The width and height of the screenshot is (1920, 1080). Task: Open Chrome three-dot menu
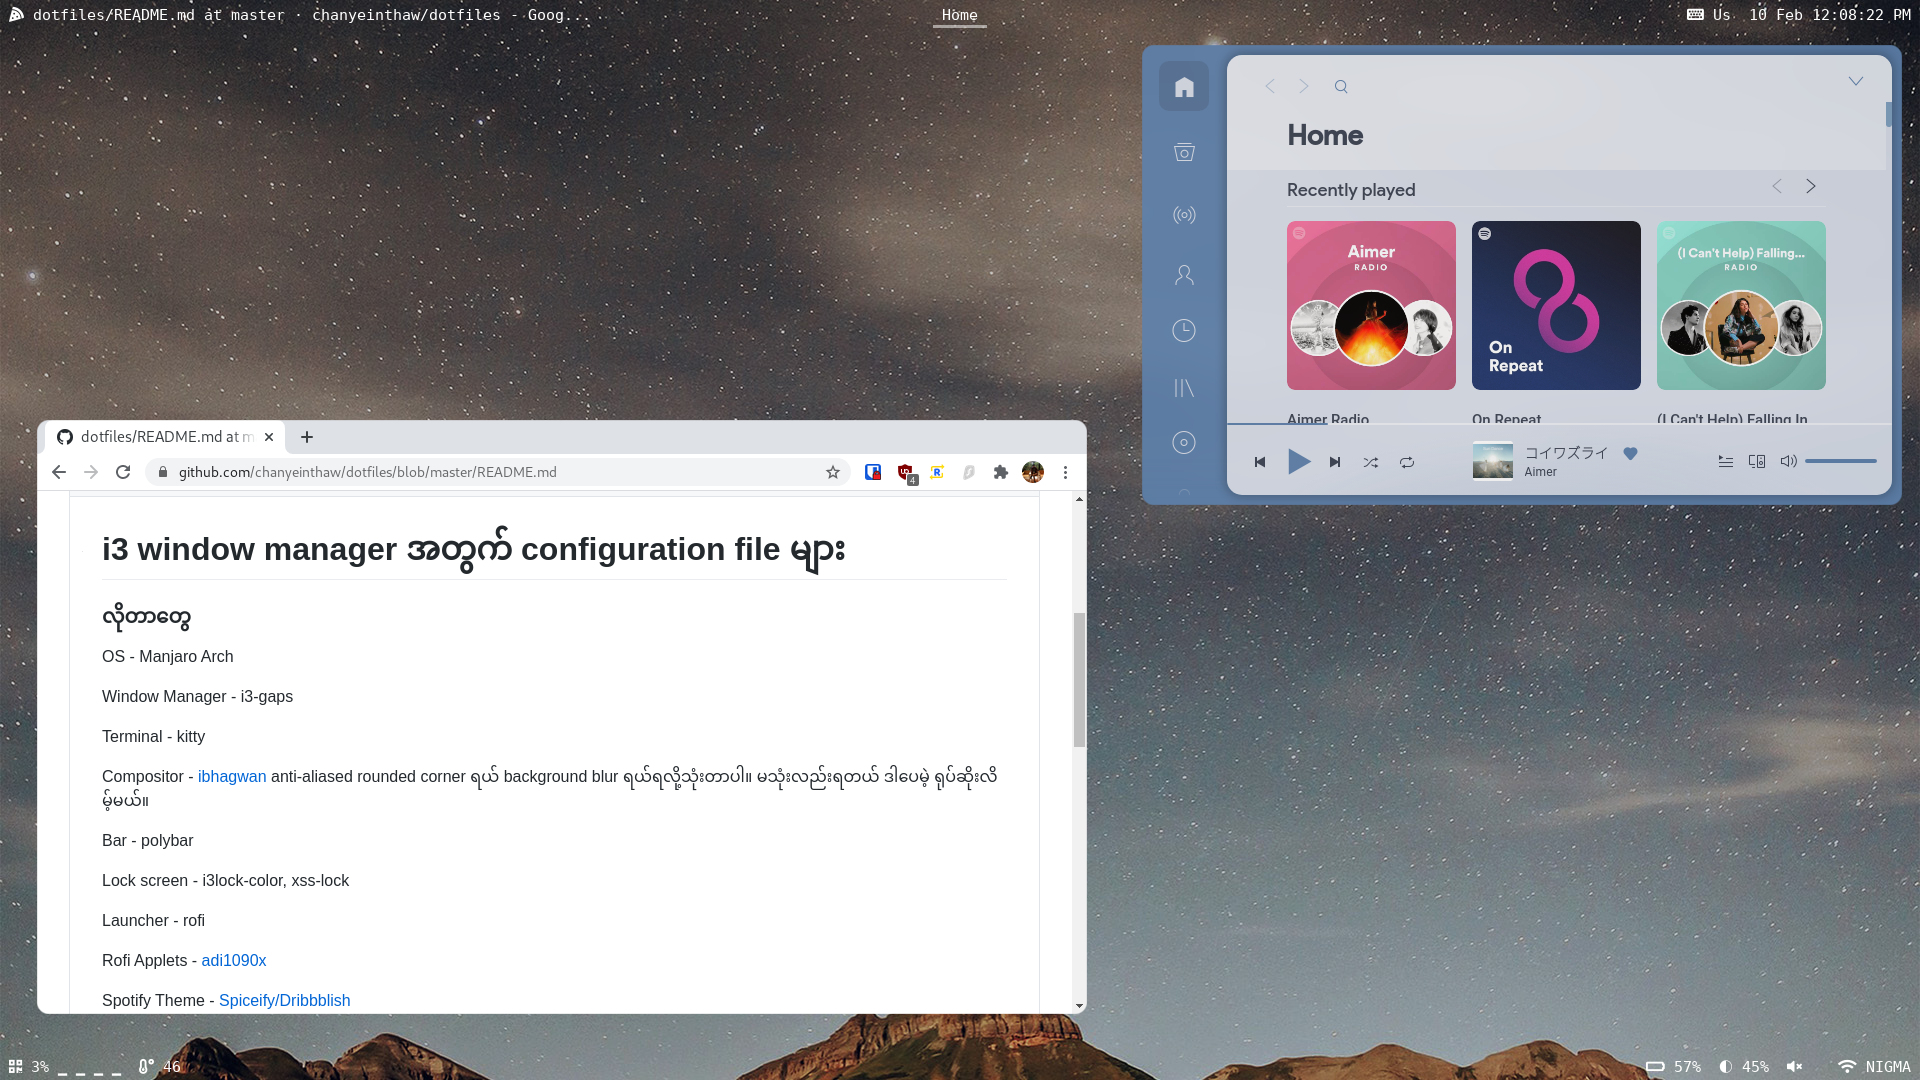(x=1066, y=472)
